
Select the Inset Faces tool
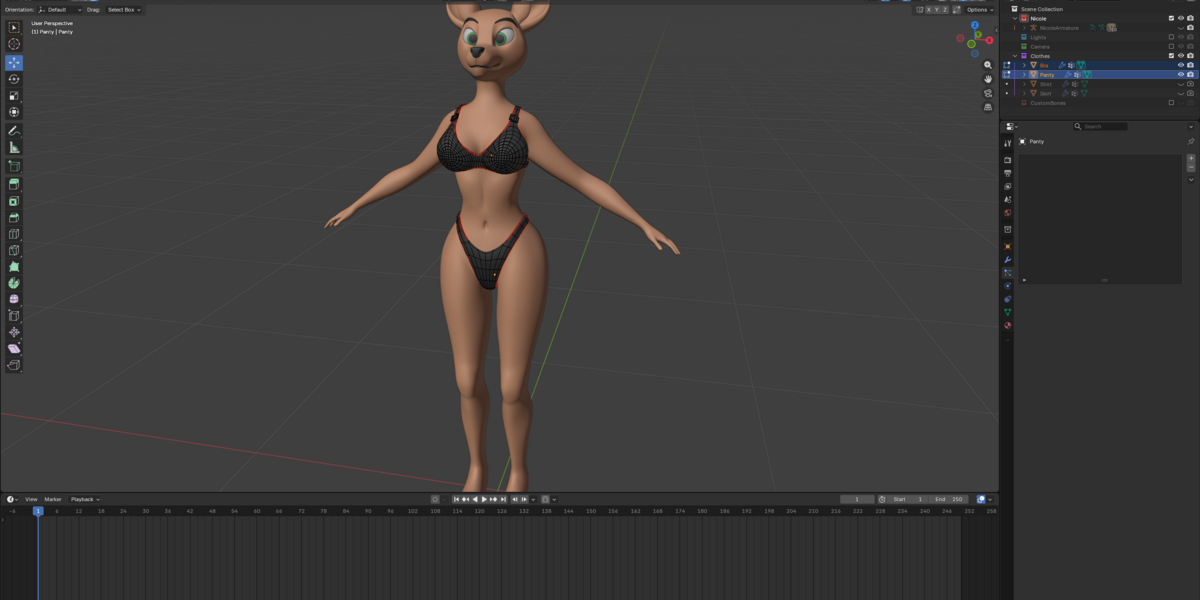pos(14,201)
